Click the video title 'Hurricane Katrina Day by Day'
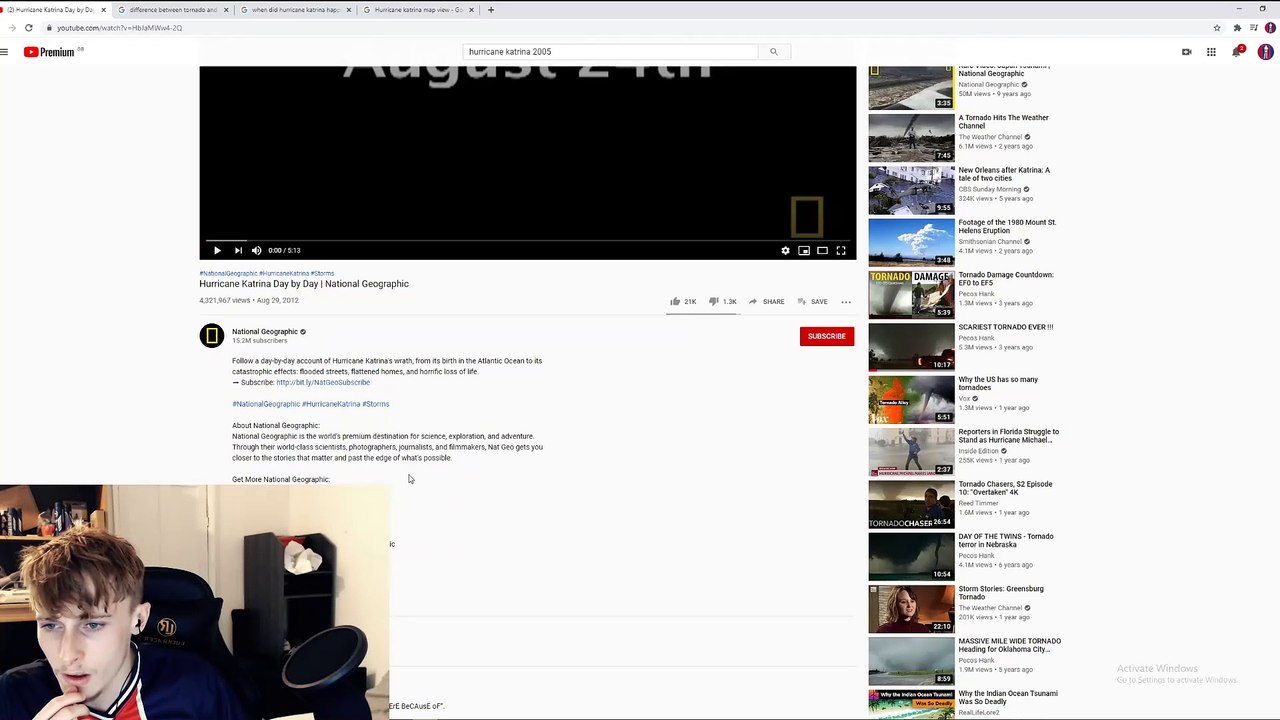This screenshot has height=720, width=1280. point(304,284)
